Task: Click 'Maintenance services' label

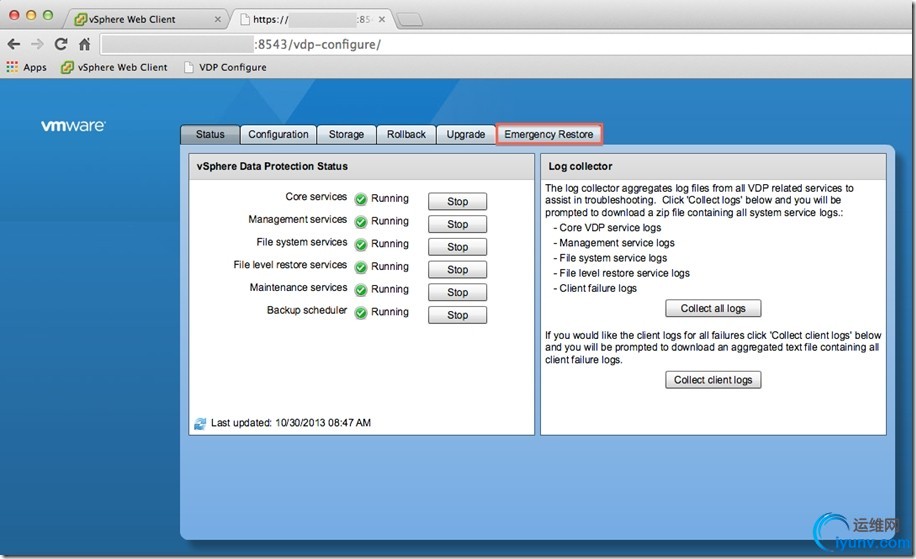Action: pyautogui.click(x=299, y=288)
